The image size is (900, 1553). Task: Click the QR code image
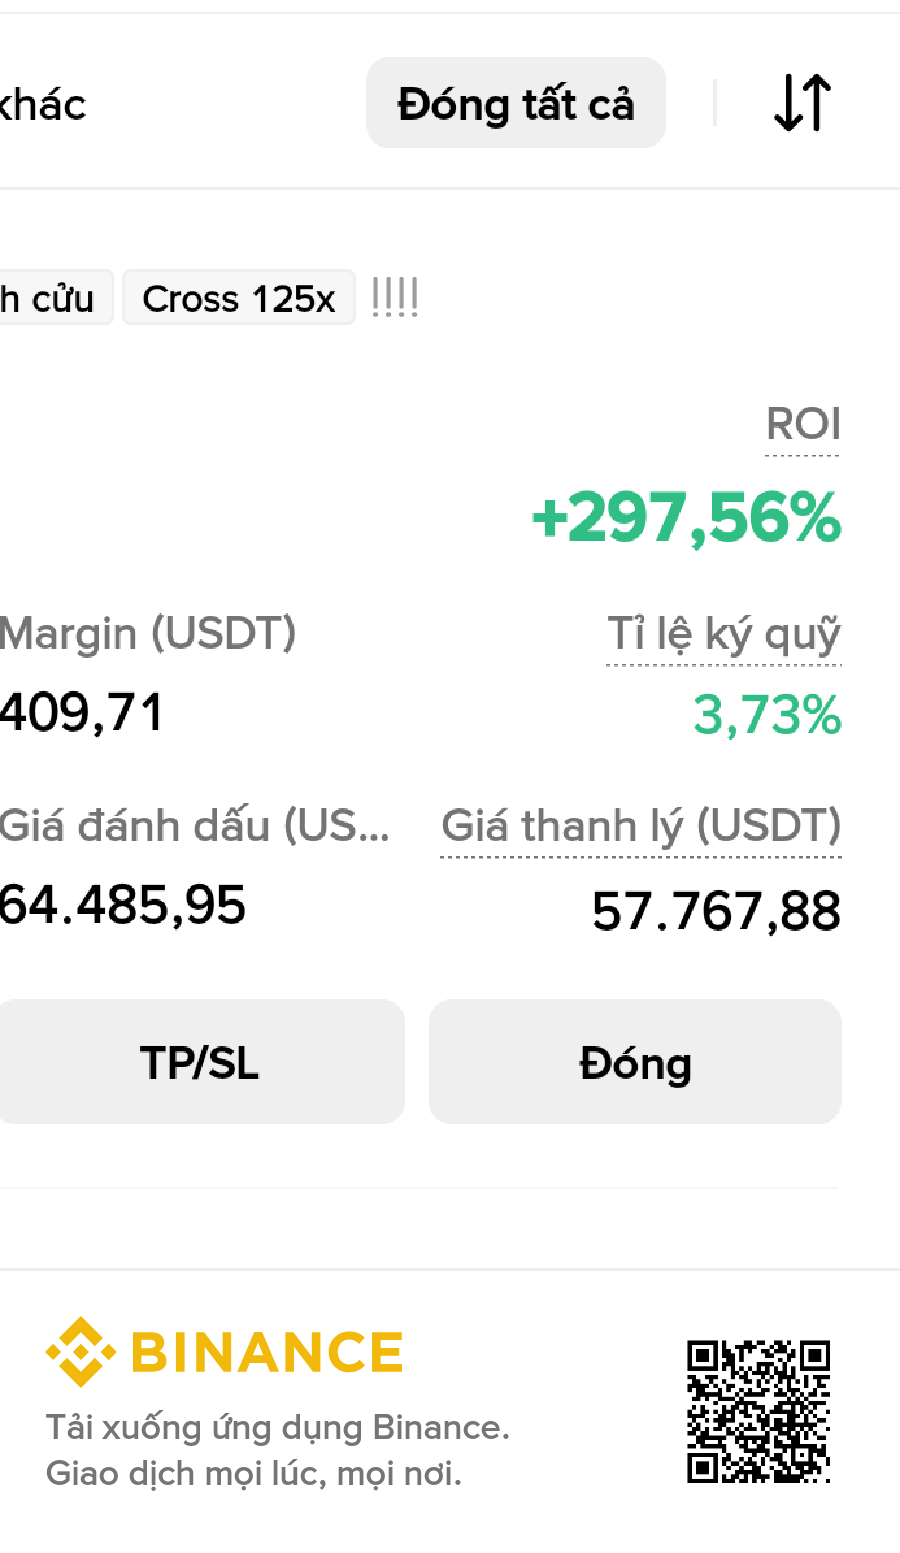(759, 1412)
